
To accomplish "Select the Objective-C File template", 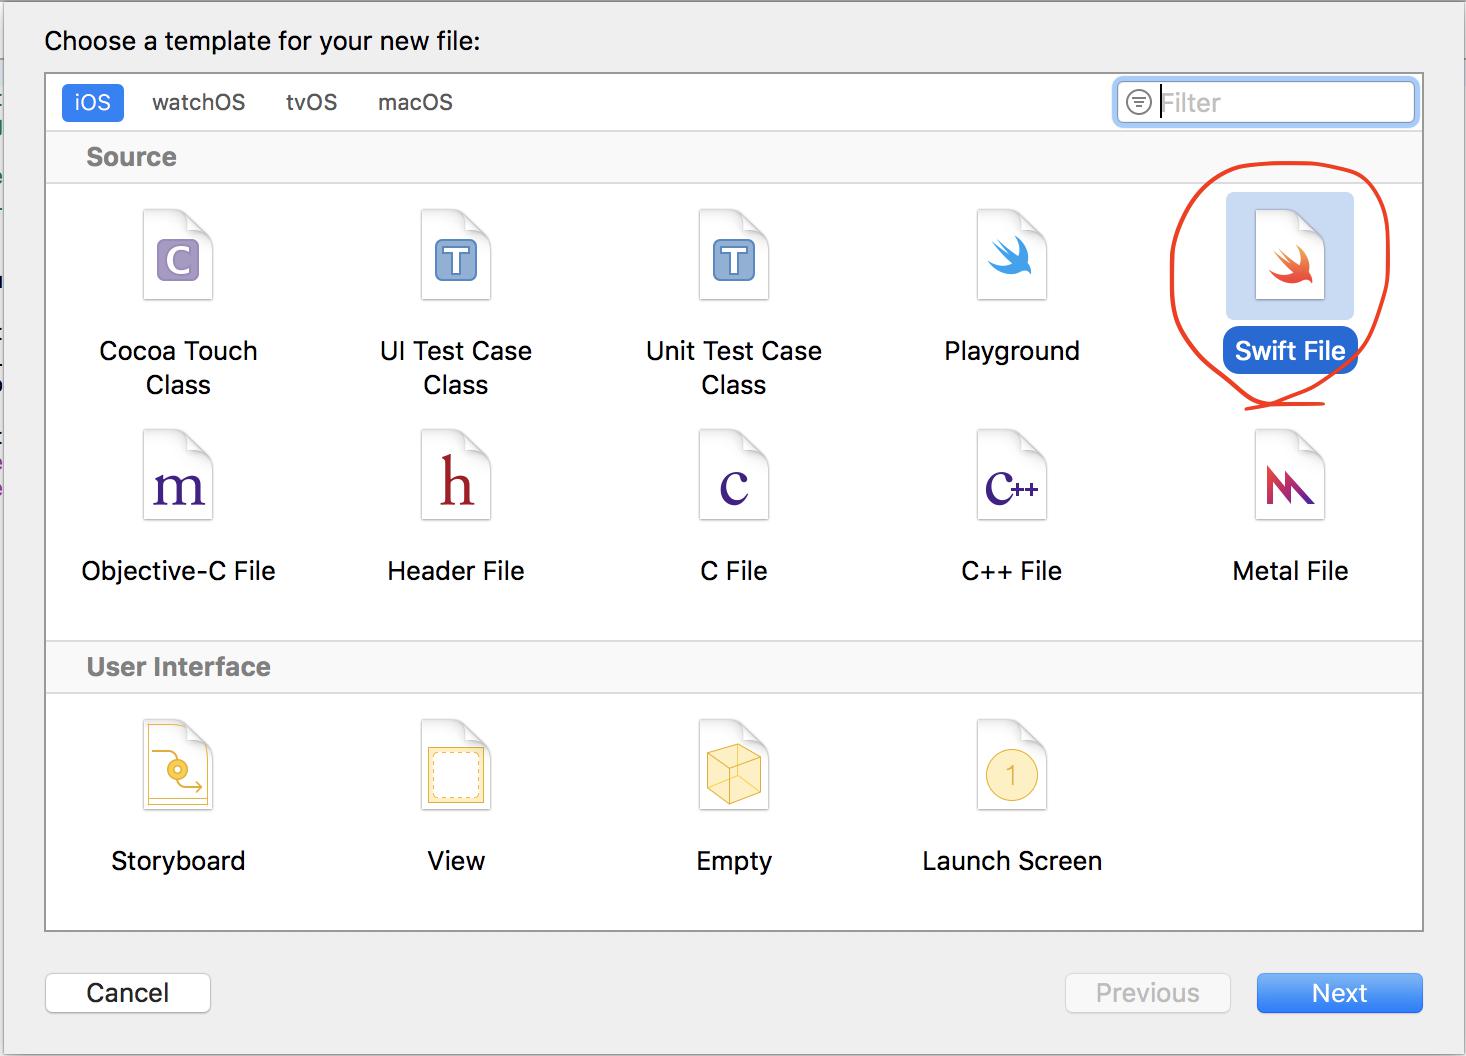I will point(178,476).
